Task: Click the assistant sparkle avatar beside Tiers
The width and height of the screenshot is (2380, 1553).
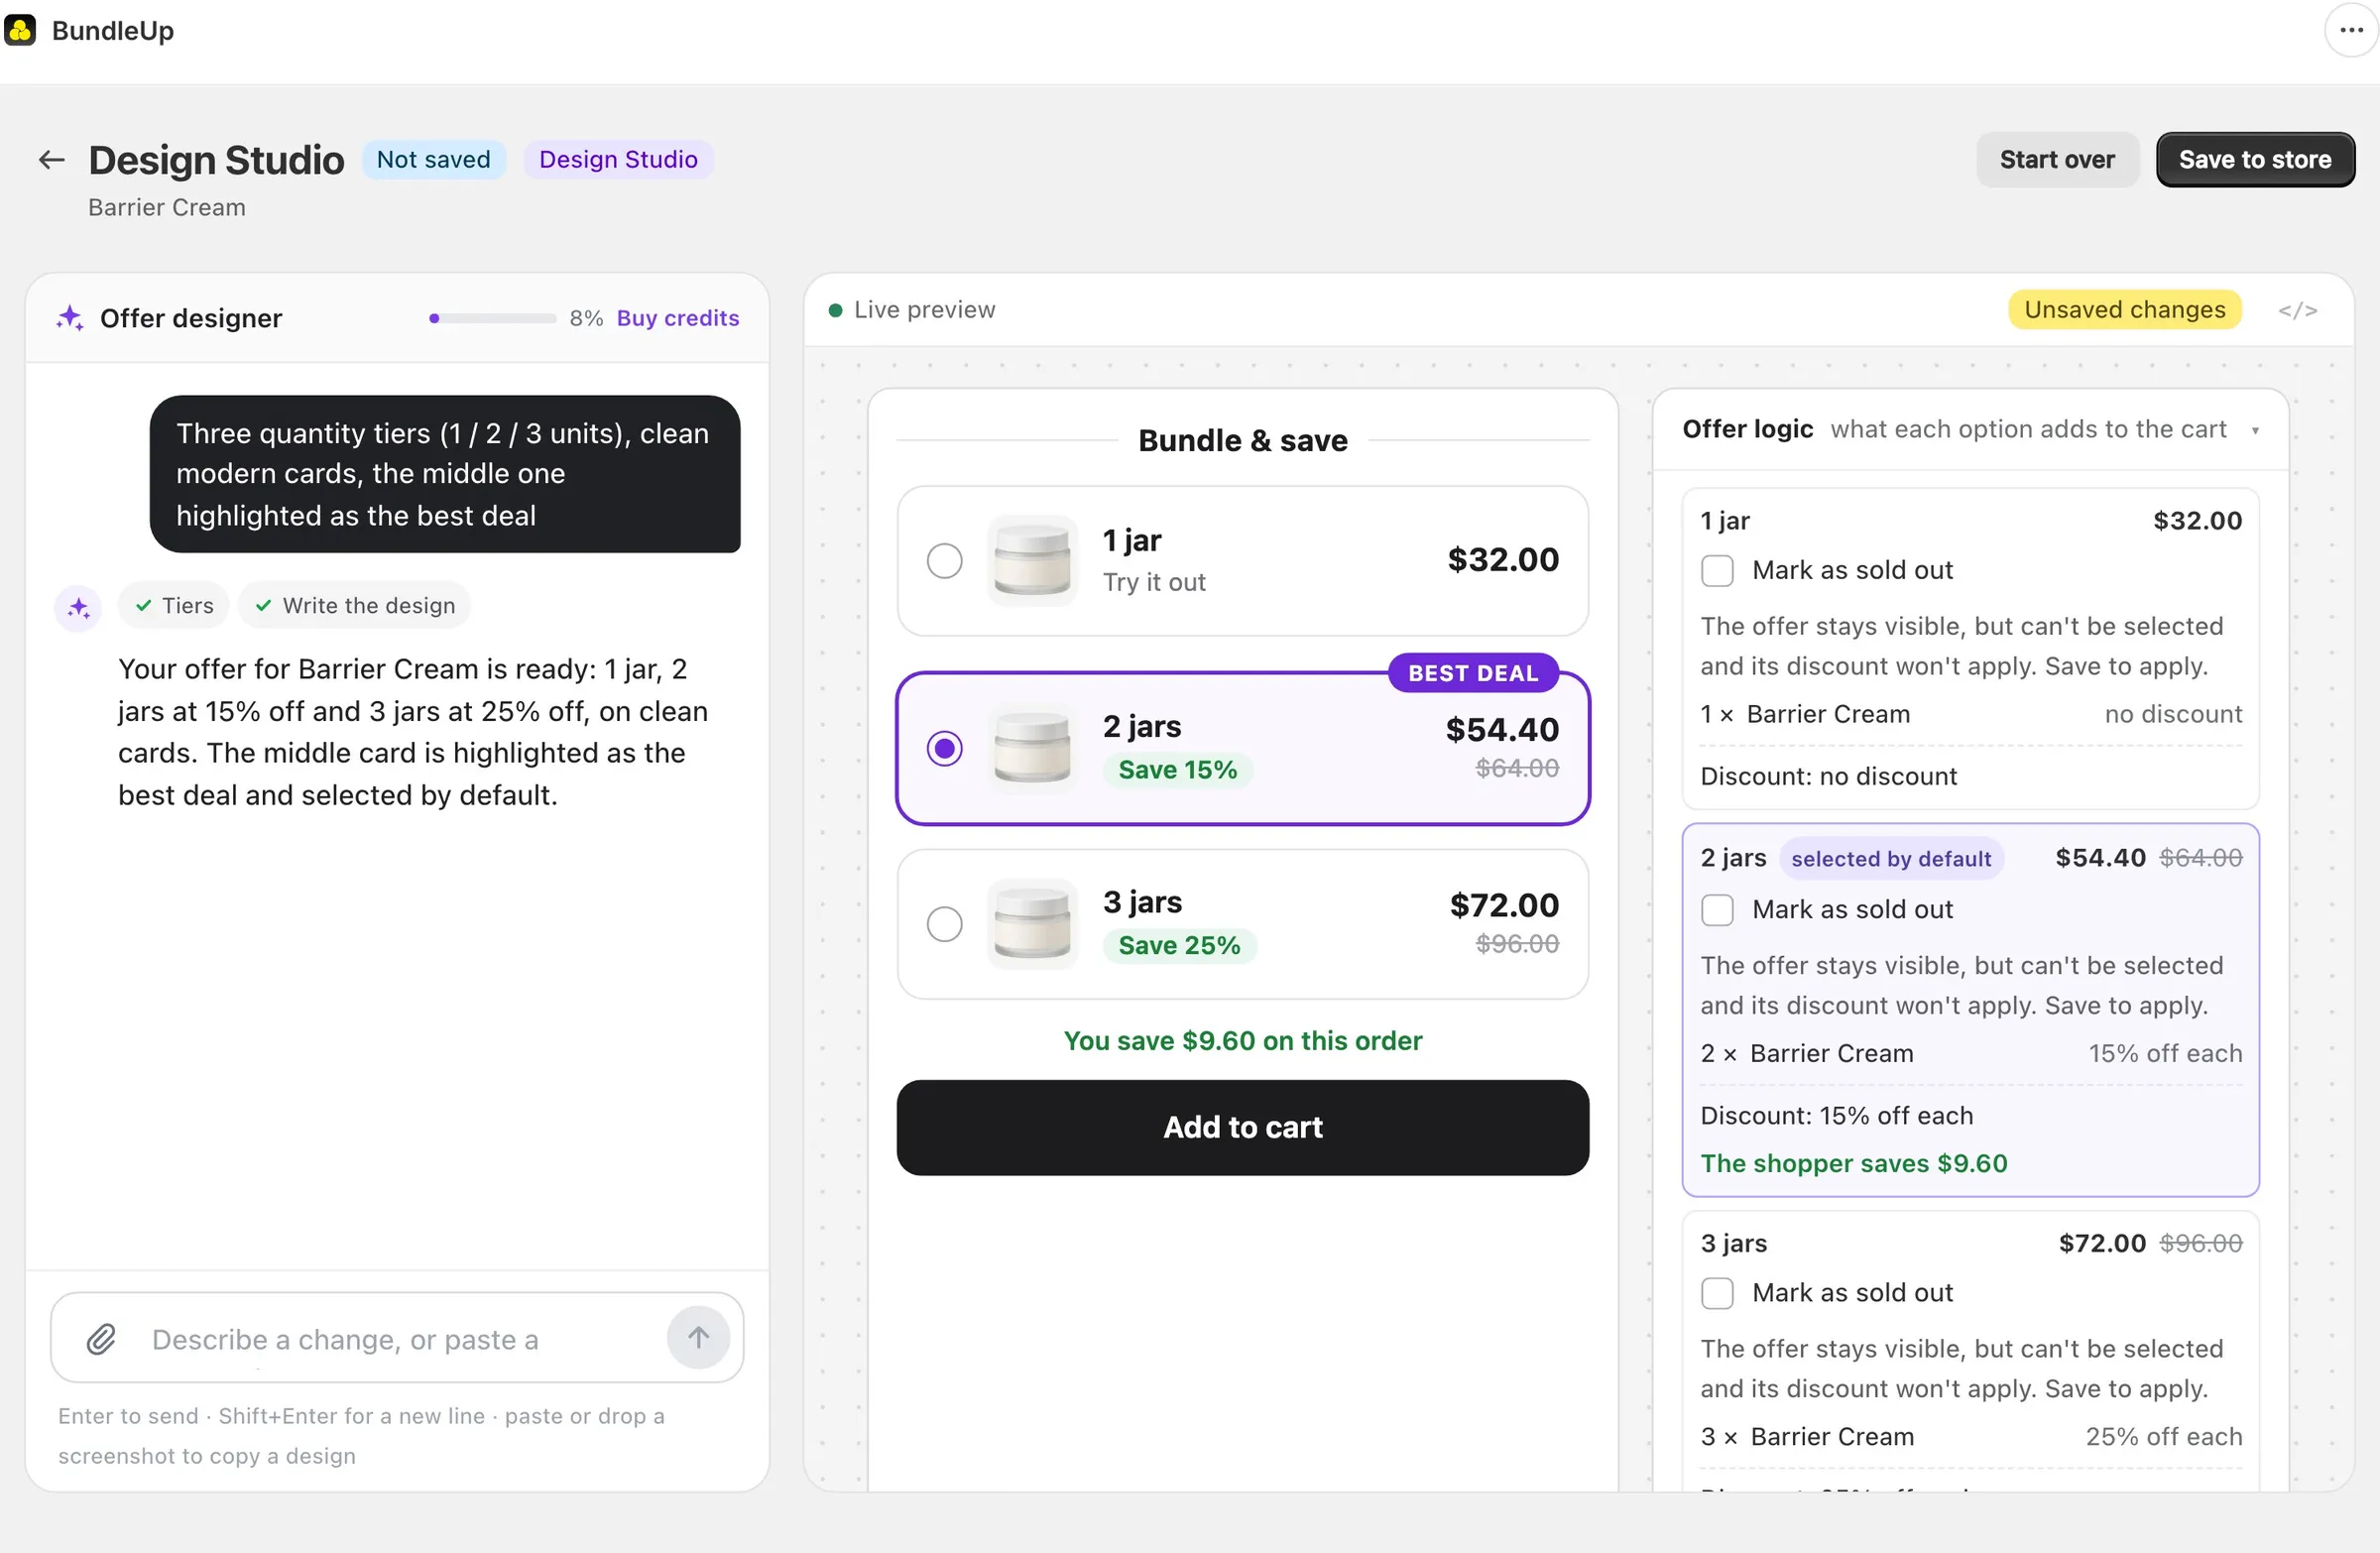Action: point(78,607)
